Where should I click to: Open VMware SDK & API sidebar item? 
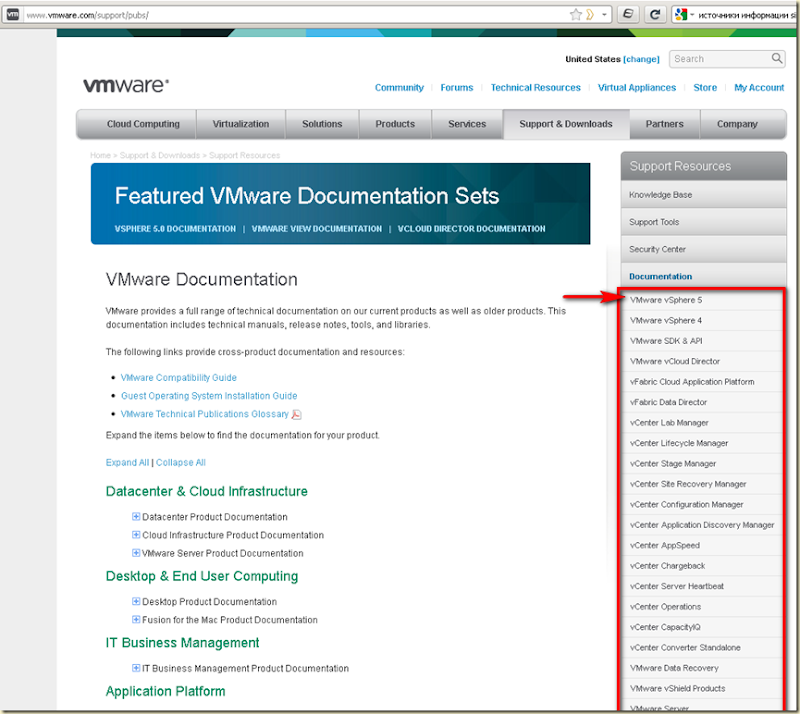(702, 341)
